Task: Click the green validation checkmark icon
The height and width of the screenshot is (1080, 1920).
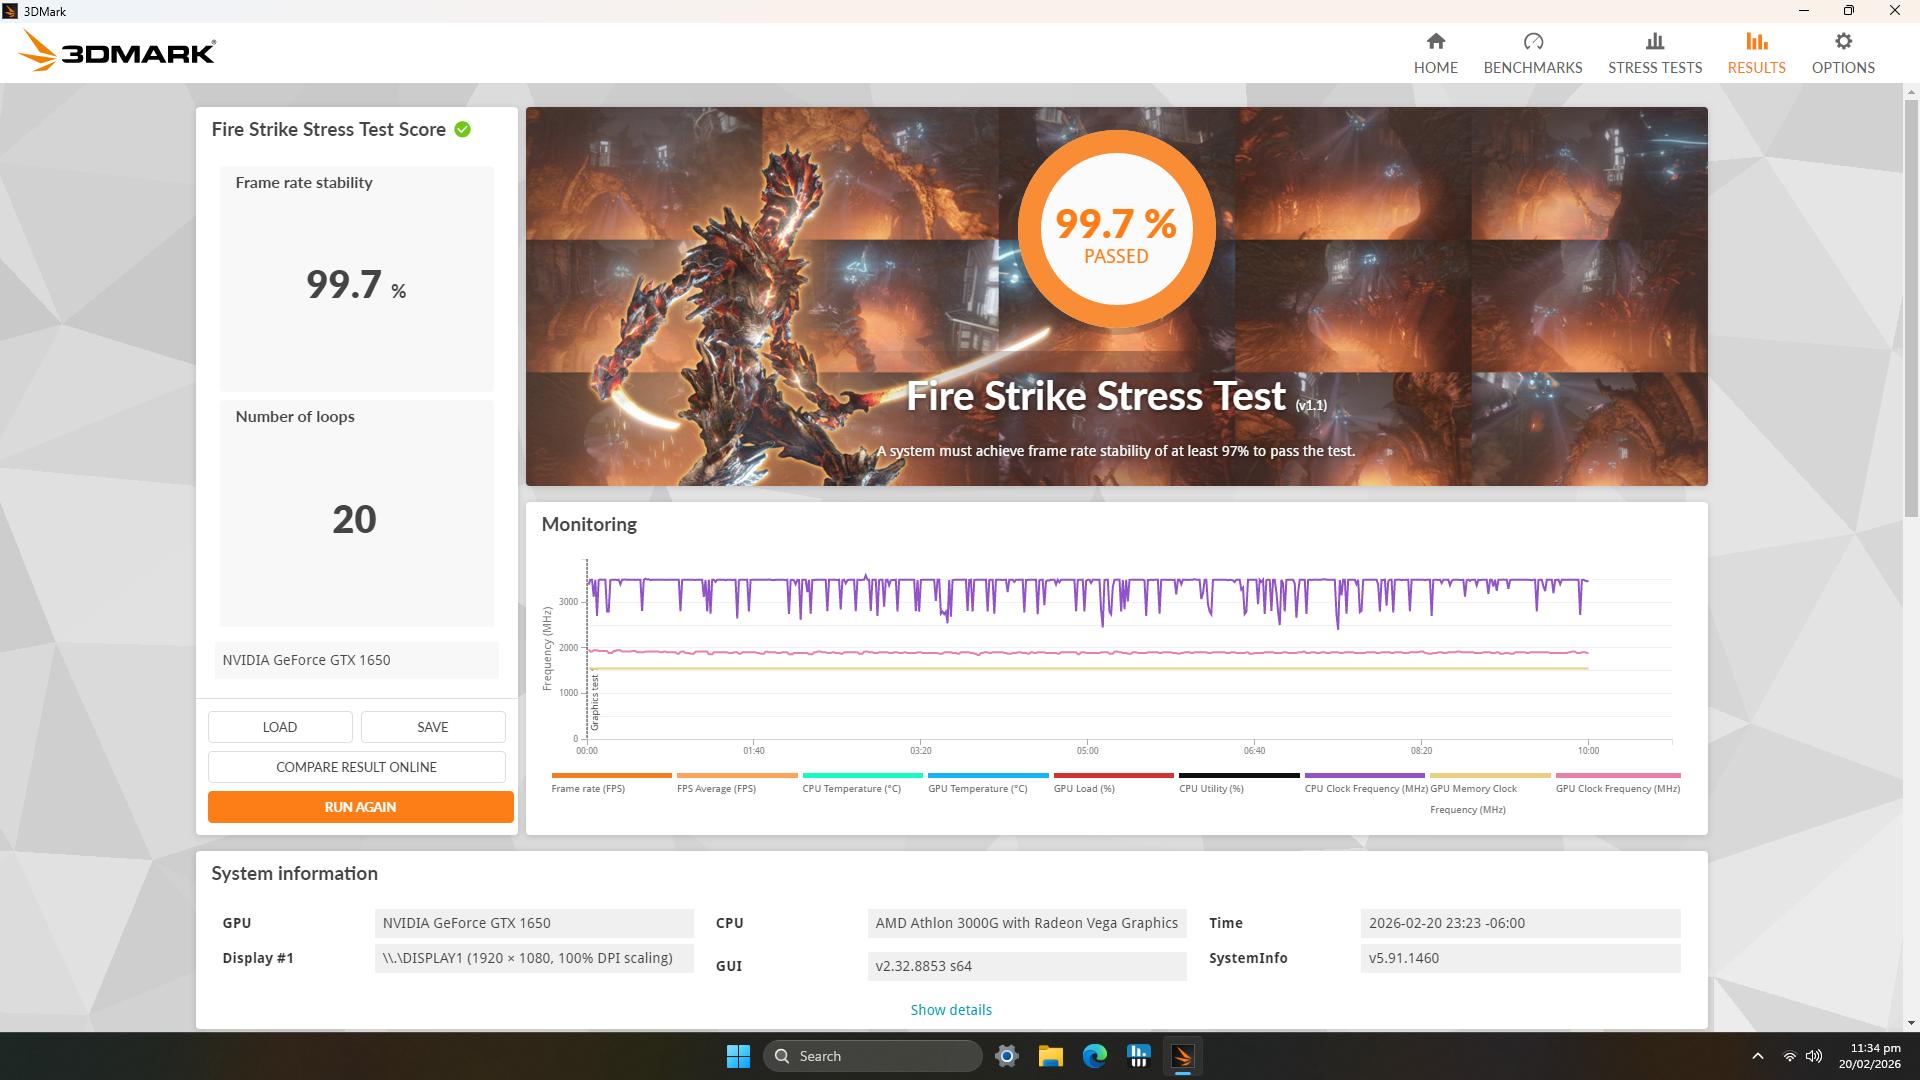Action: point(462,129)
